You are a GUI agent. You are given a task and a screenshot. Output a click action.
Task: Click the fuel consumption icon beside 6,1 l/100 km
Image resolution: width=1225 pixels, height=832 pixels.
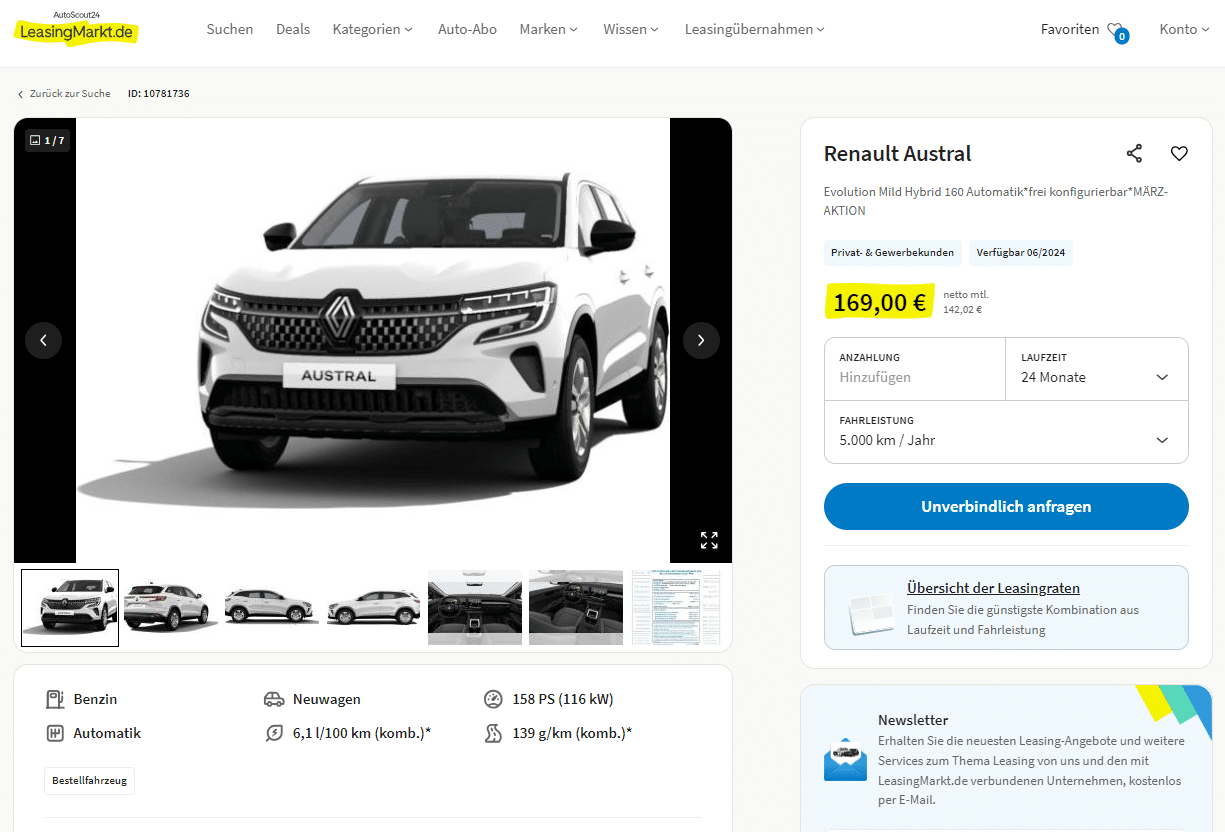[x=274, y=733]
